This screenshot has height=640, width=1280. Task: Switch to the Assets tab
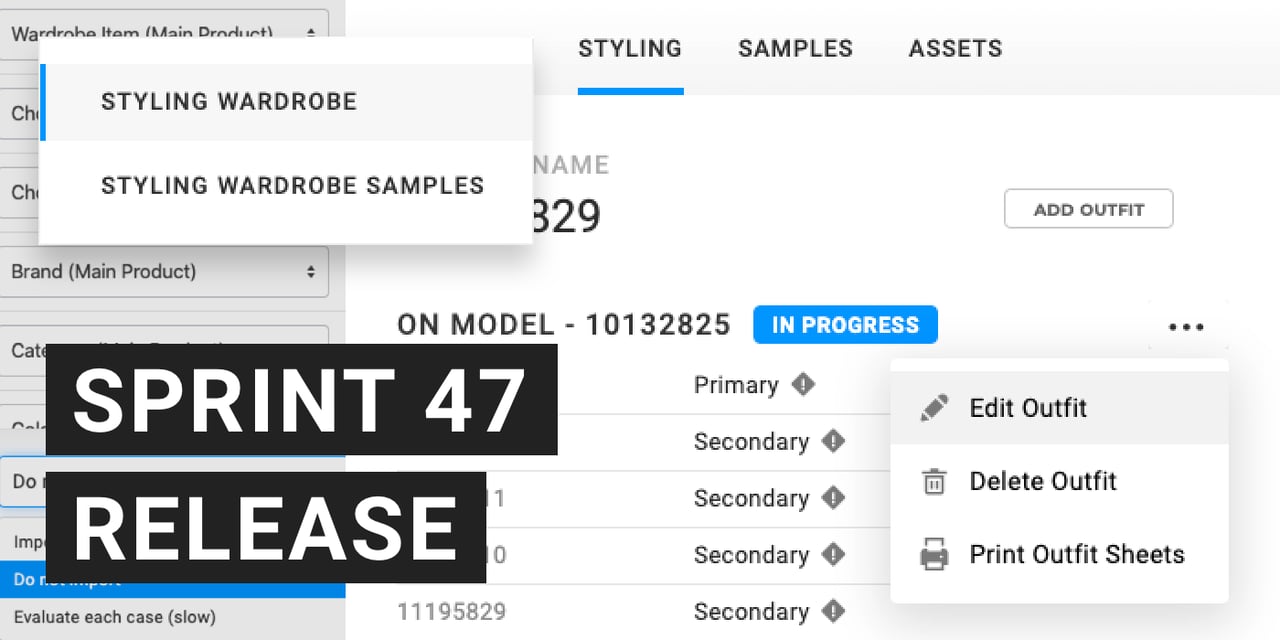955,48
